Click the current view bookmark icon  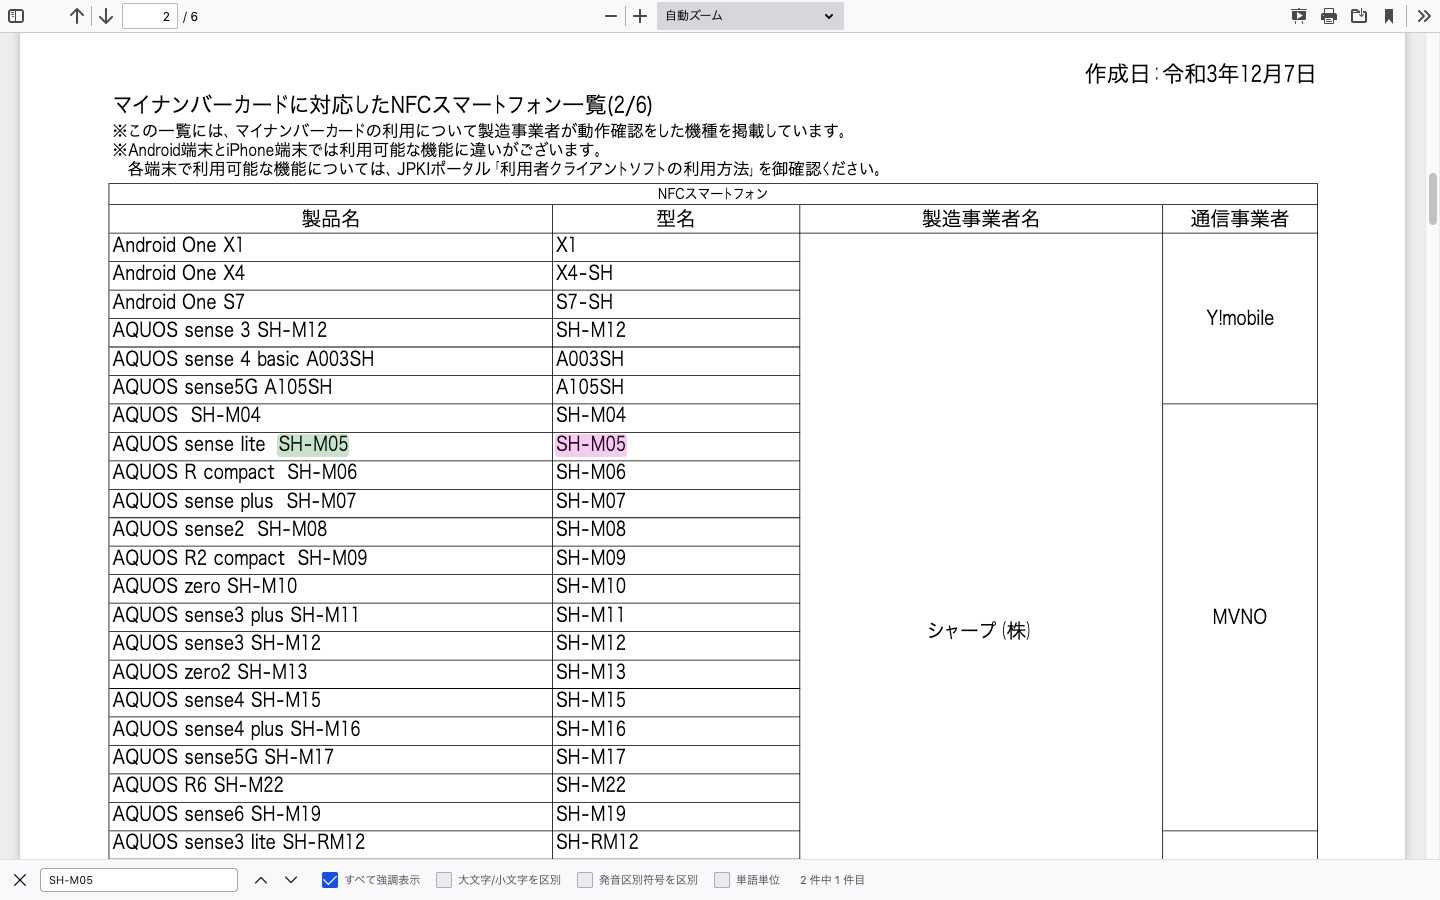[1389, 16]
